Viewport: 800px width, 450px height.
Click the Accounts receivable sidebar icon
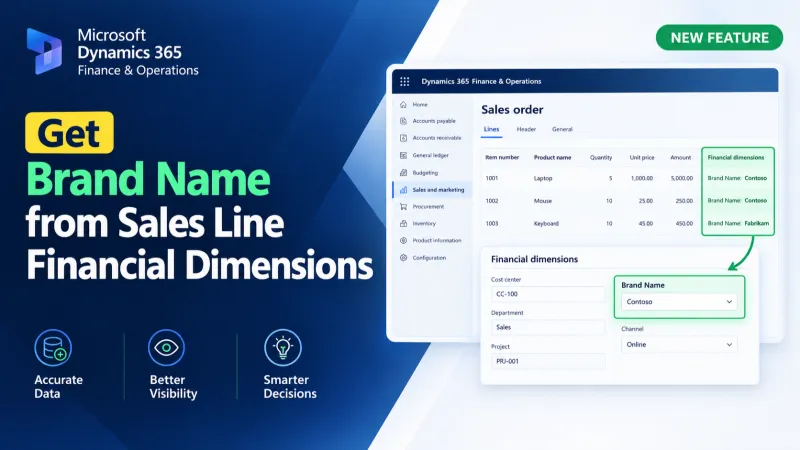point(403,138)
